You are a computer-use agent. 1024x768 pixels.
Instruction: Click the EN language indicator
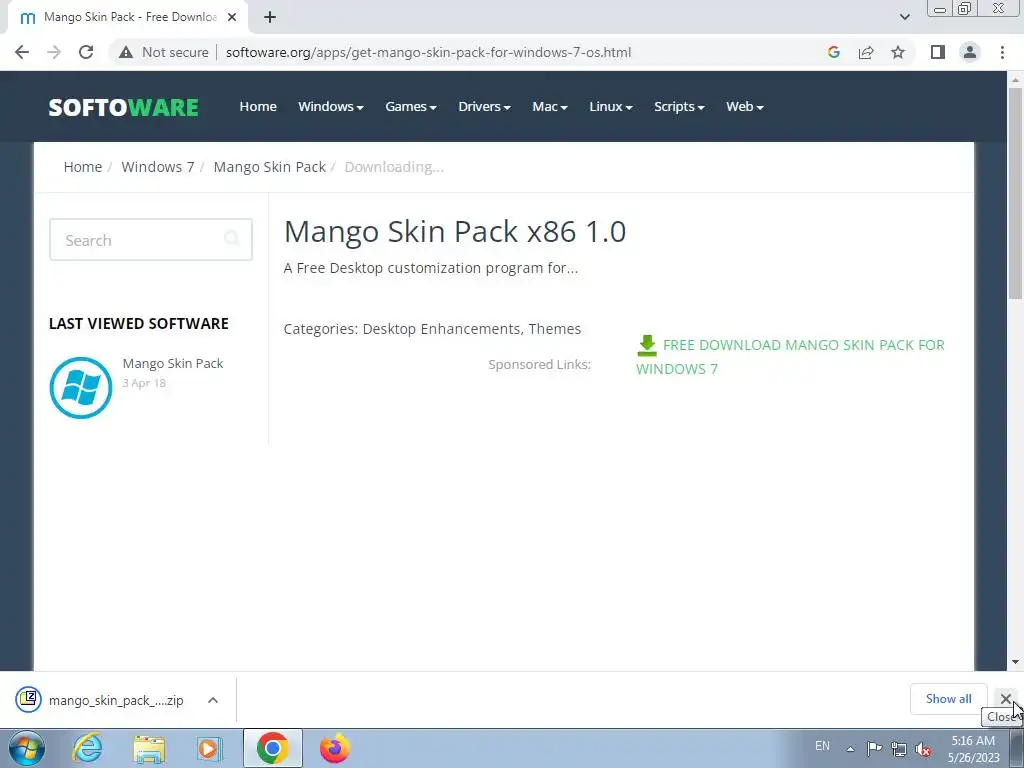click(822, 746)
